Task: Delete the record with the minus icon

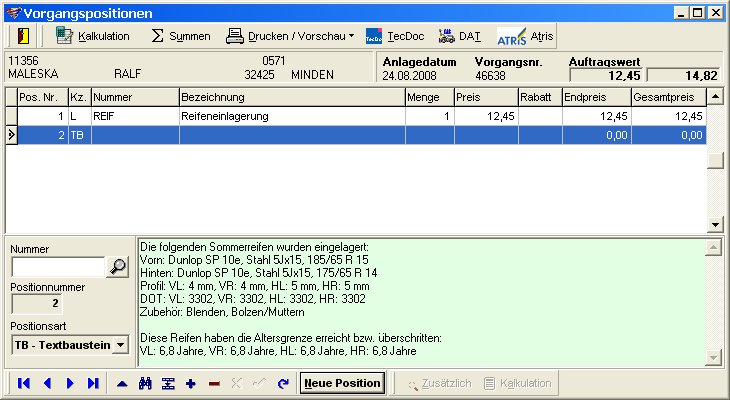Action: 213,383
